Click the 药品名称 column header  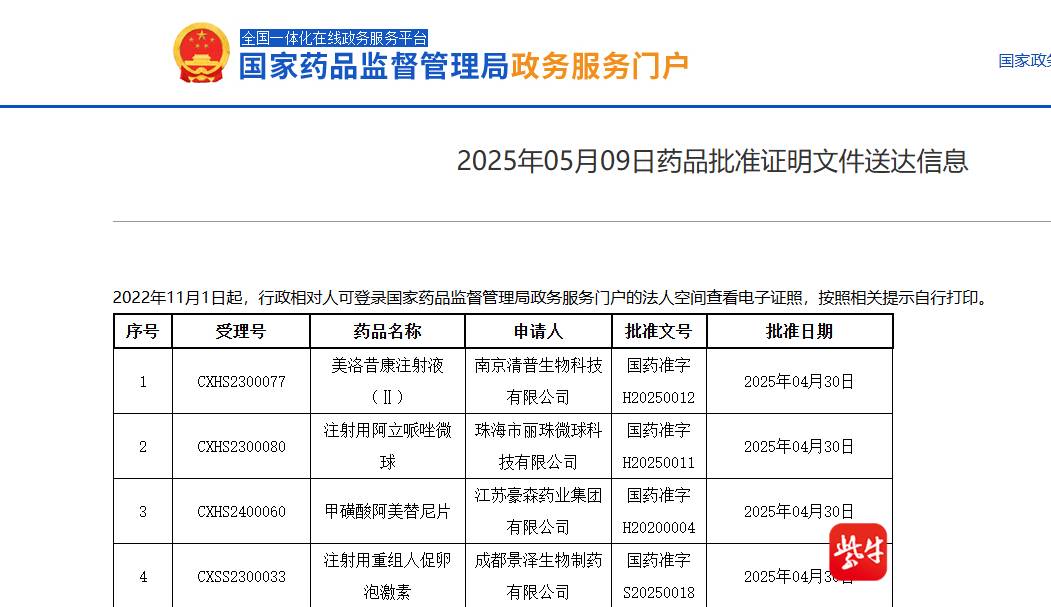(387, 331)
